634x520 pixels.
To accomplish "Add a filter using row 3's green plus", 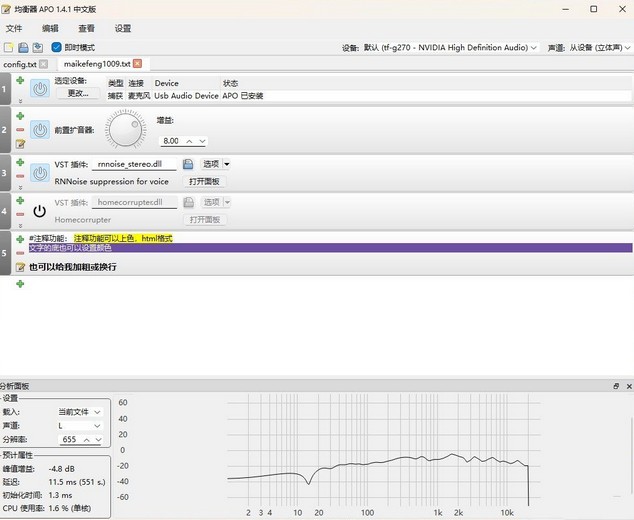I will pyautogui.click(x=20, y=163).
